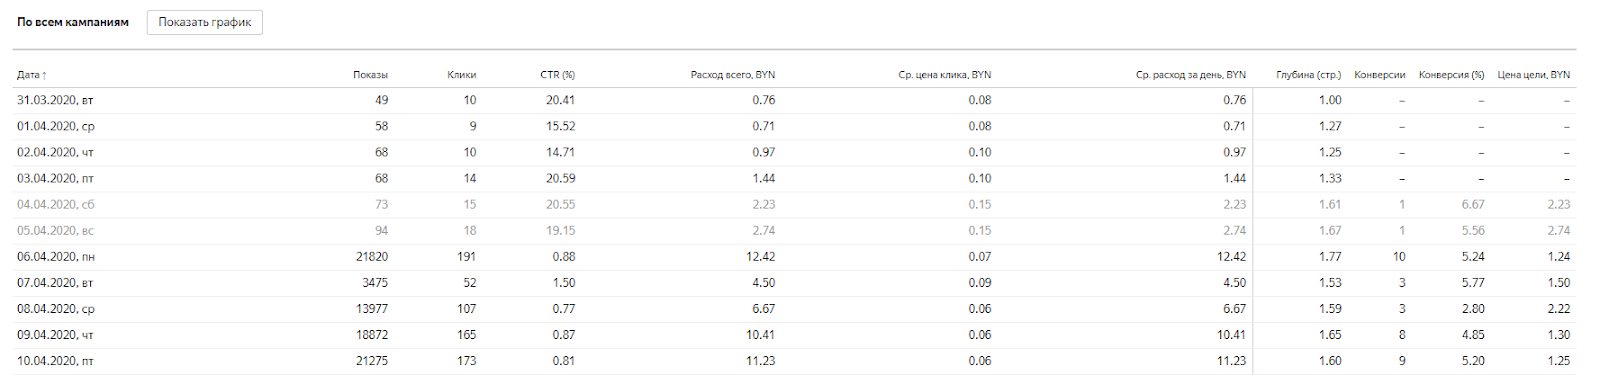The width and height of the screenshot is (1600, 375).
Task: Click the 10.04.2020, пт date cell
Action: tap(56, 361)
